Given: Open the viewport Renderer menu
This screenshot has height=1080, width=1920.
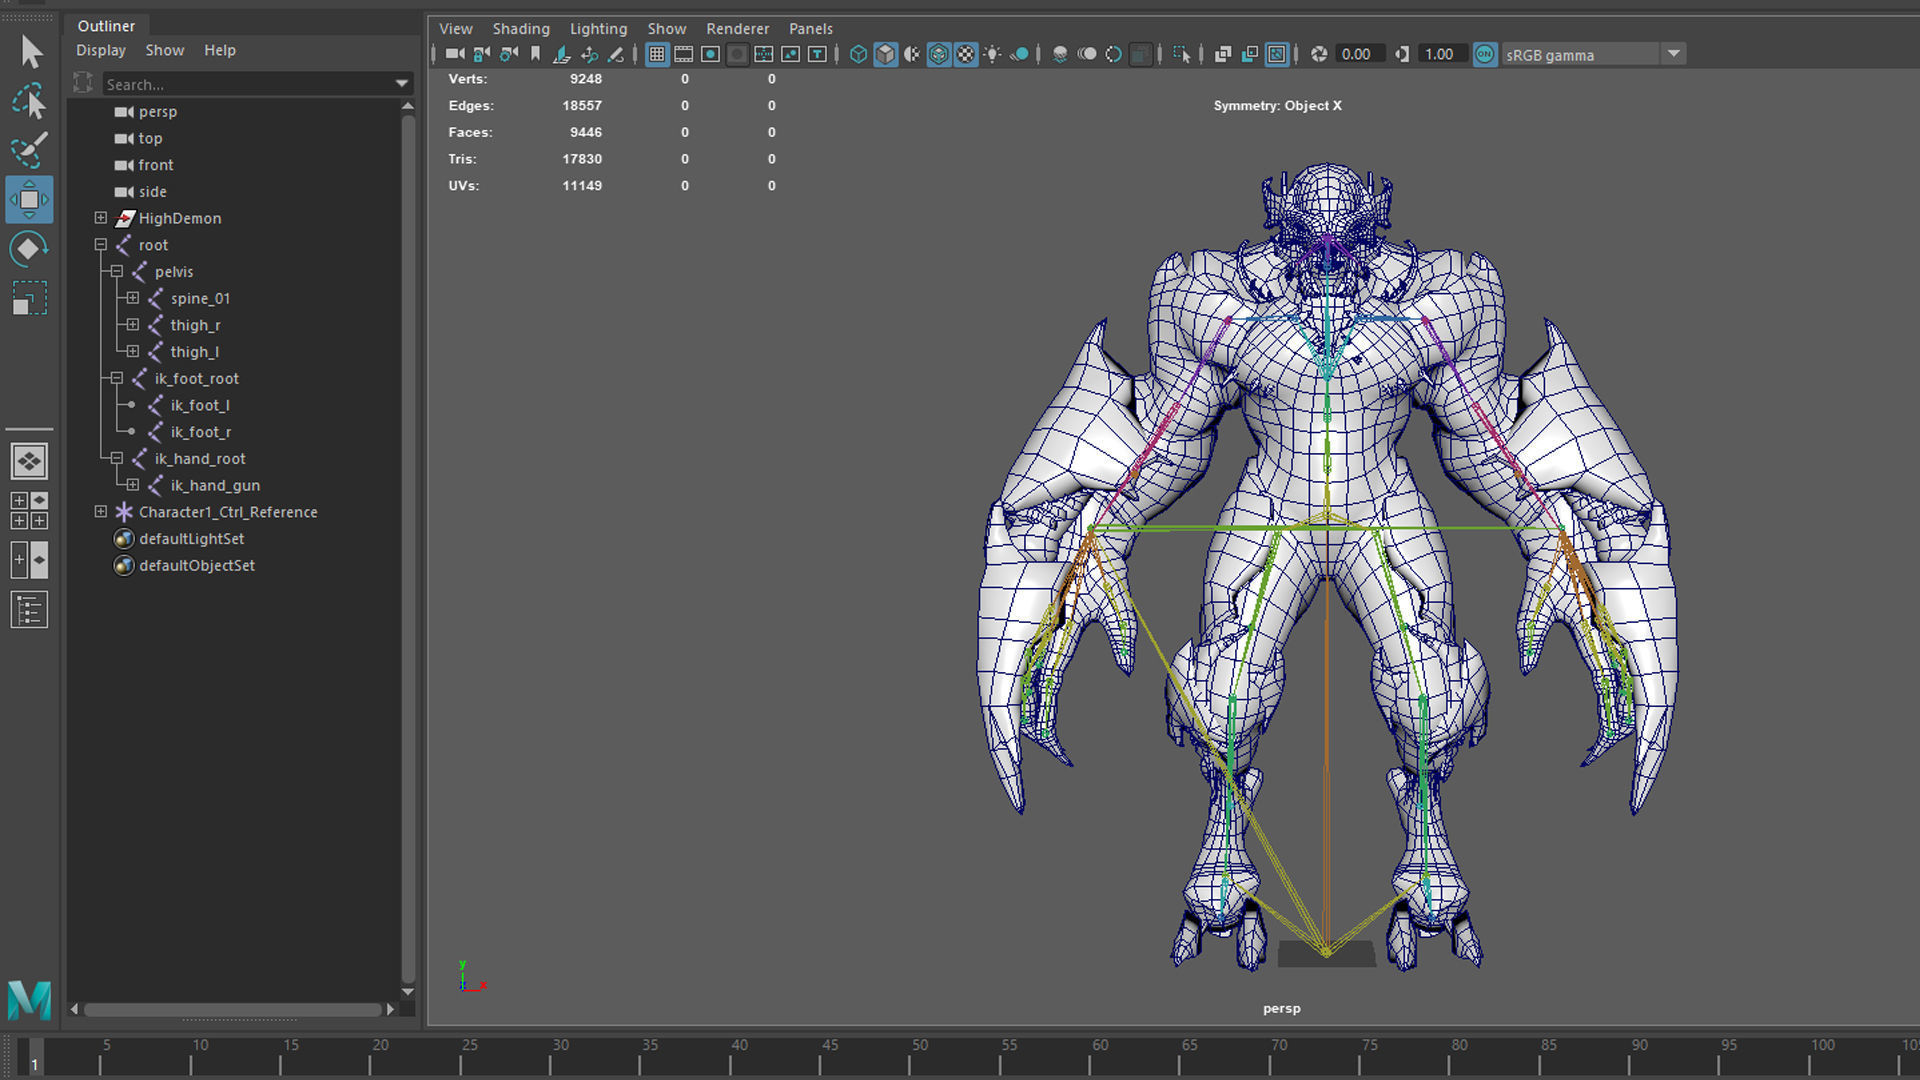Looking at the screenshot, I should (x=738, y=29).
